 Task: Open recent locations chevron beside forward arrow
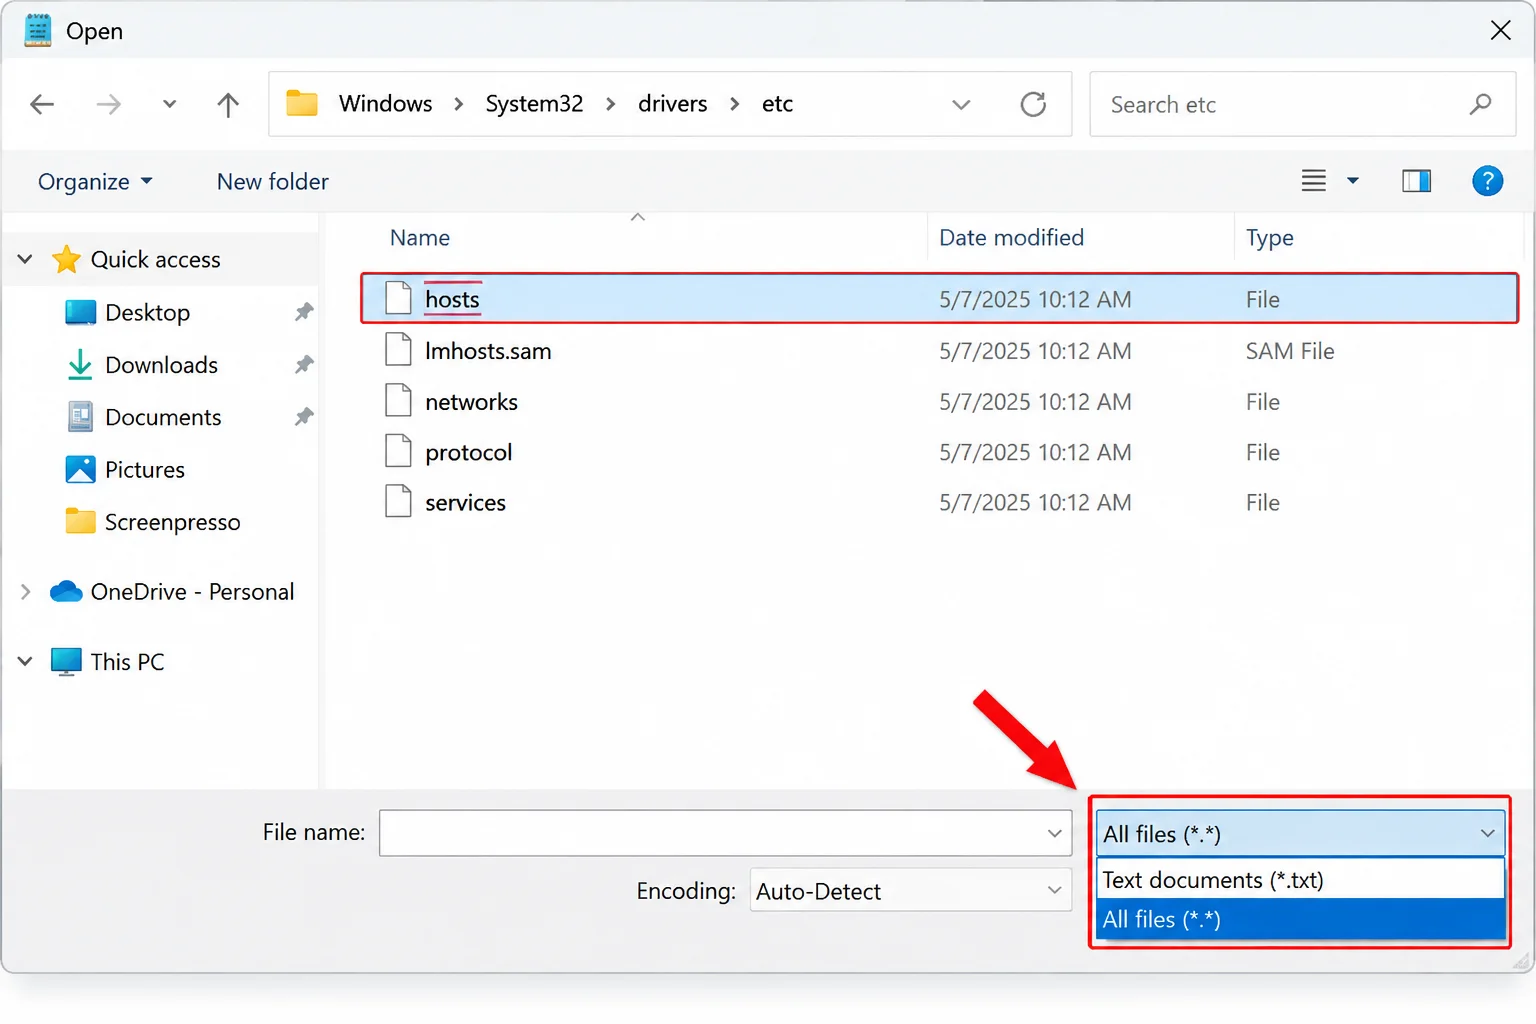169,104
